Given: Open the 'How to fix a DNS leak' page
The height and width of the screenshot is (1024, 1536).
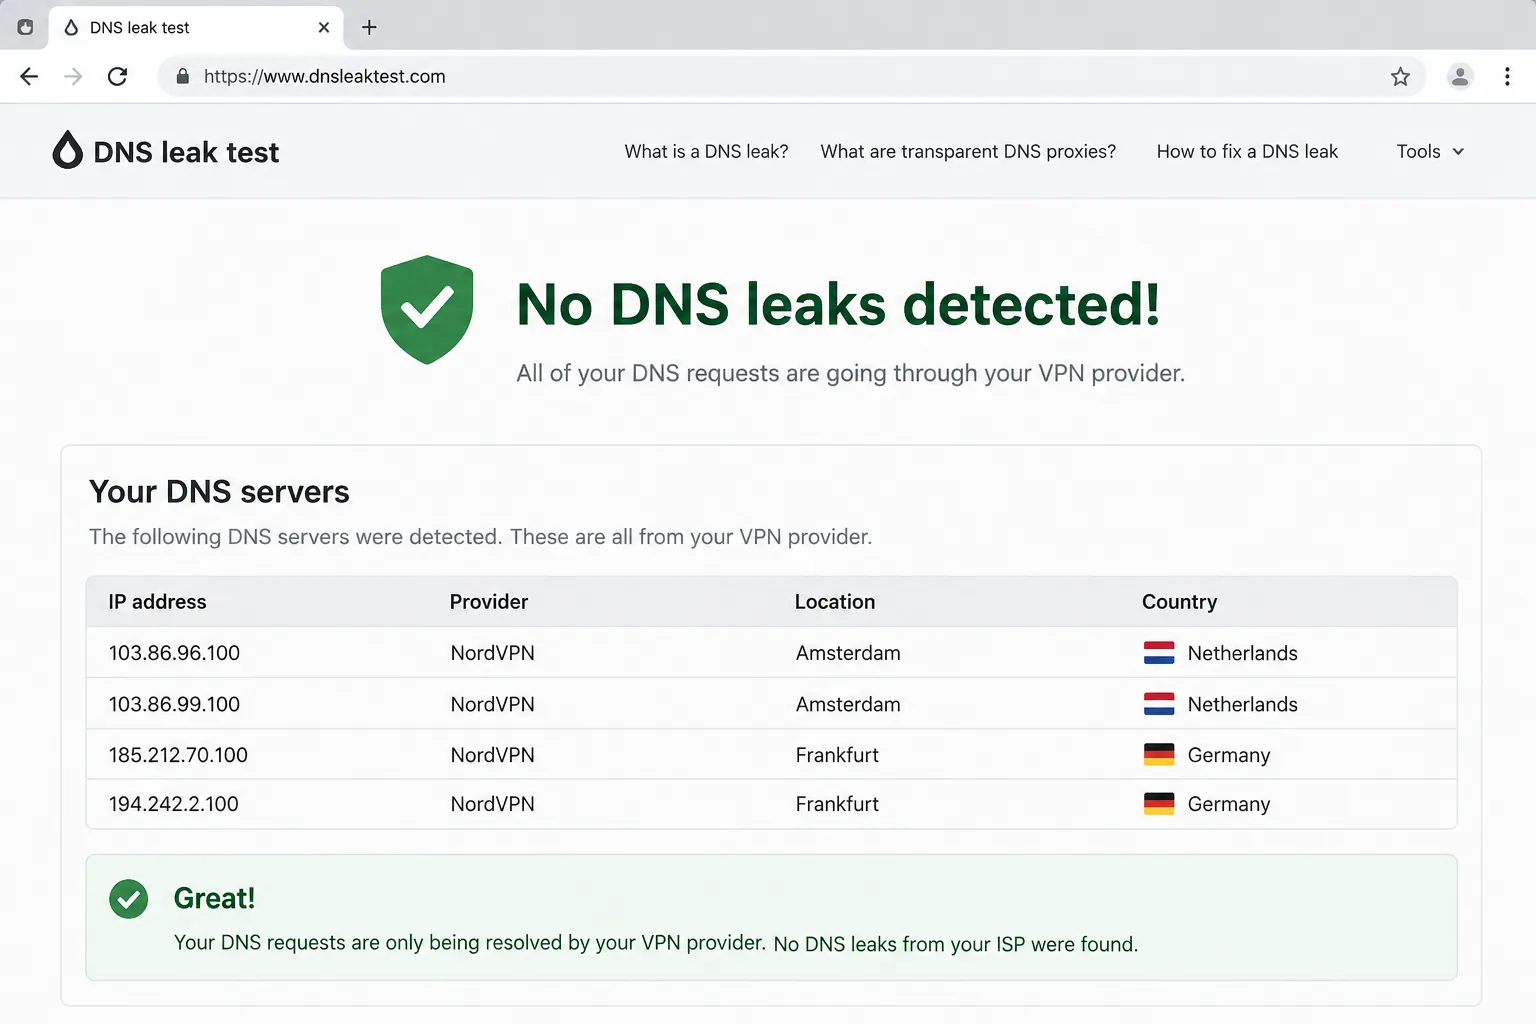Looking at the screenshot, I should point(1247,151).
